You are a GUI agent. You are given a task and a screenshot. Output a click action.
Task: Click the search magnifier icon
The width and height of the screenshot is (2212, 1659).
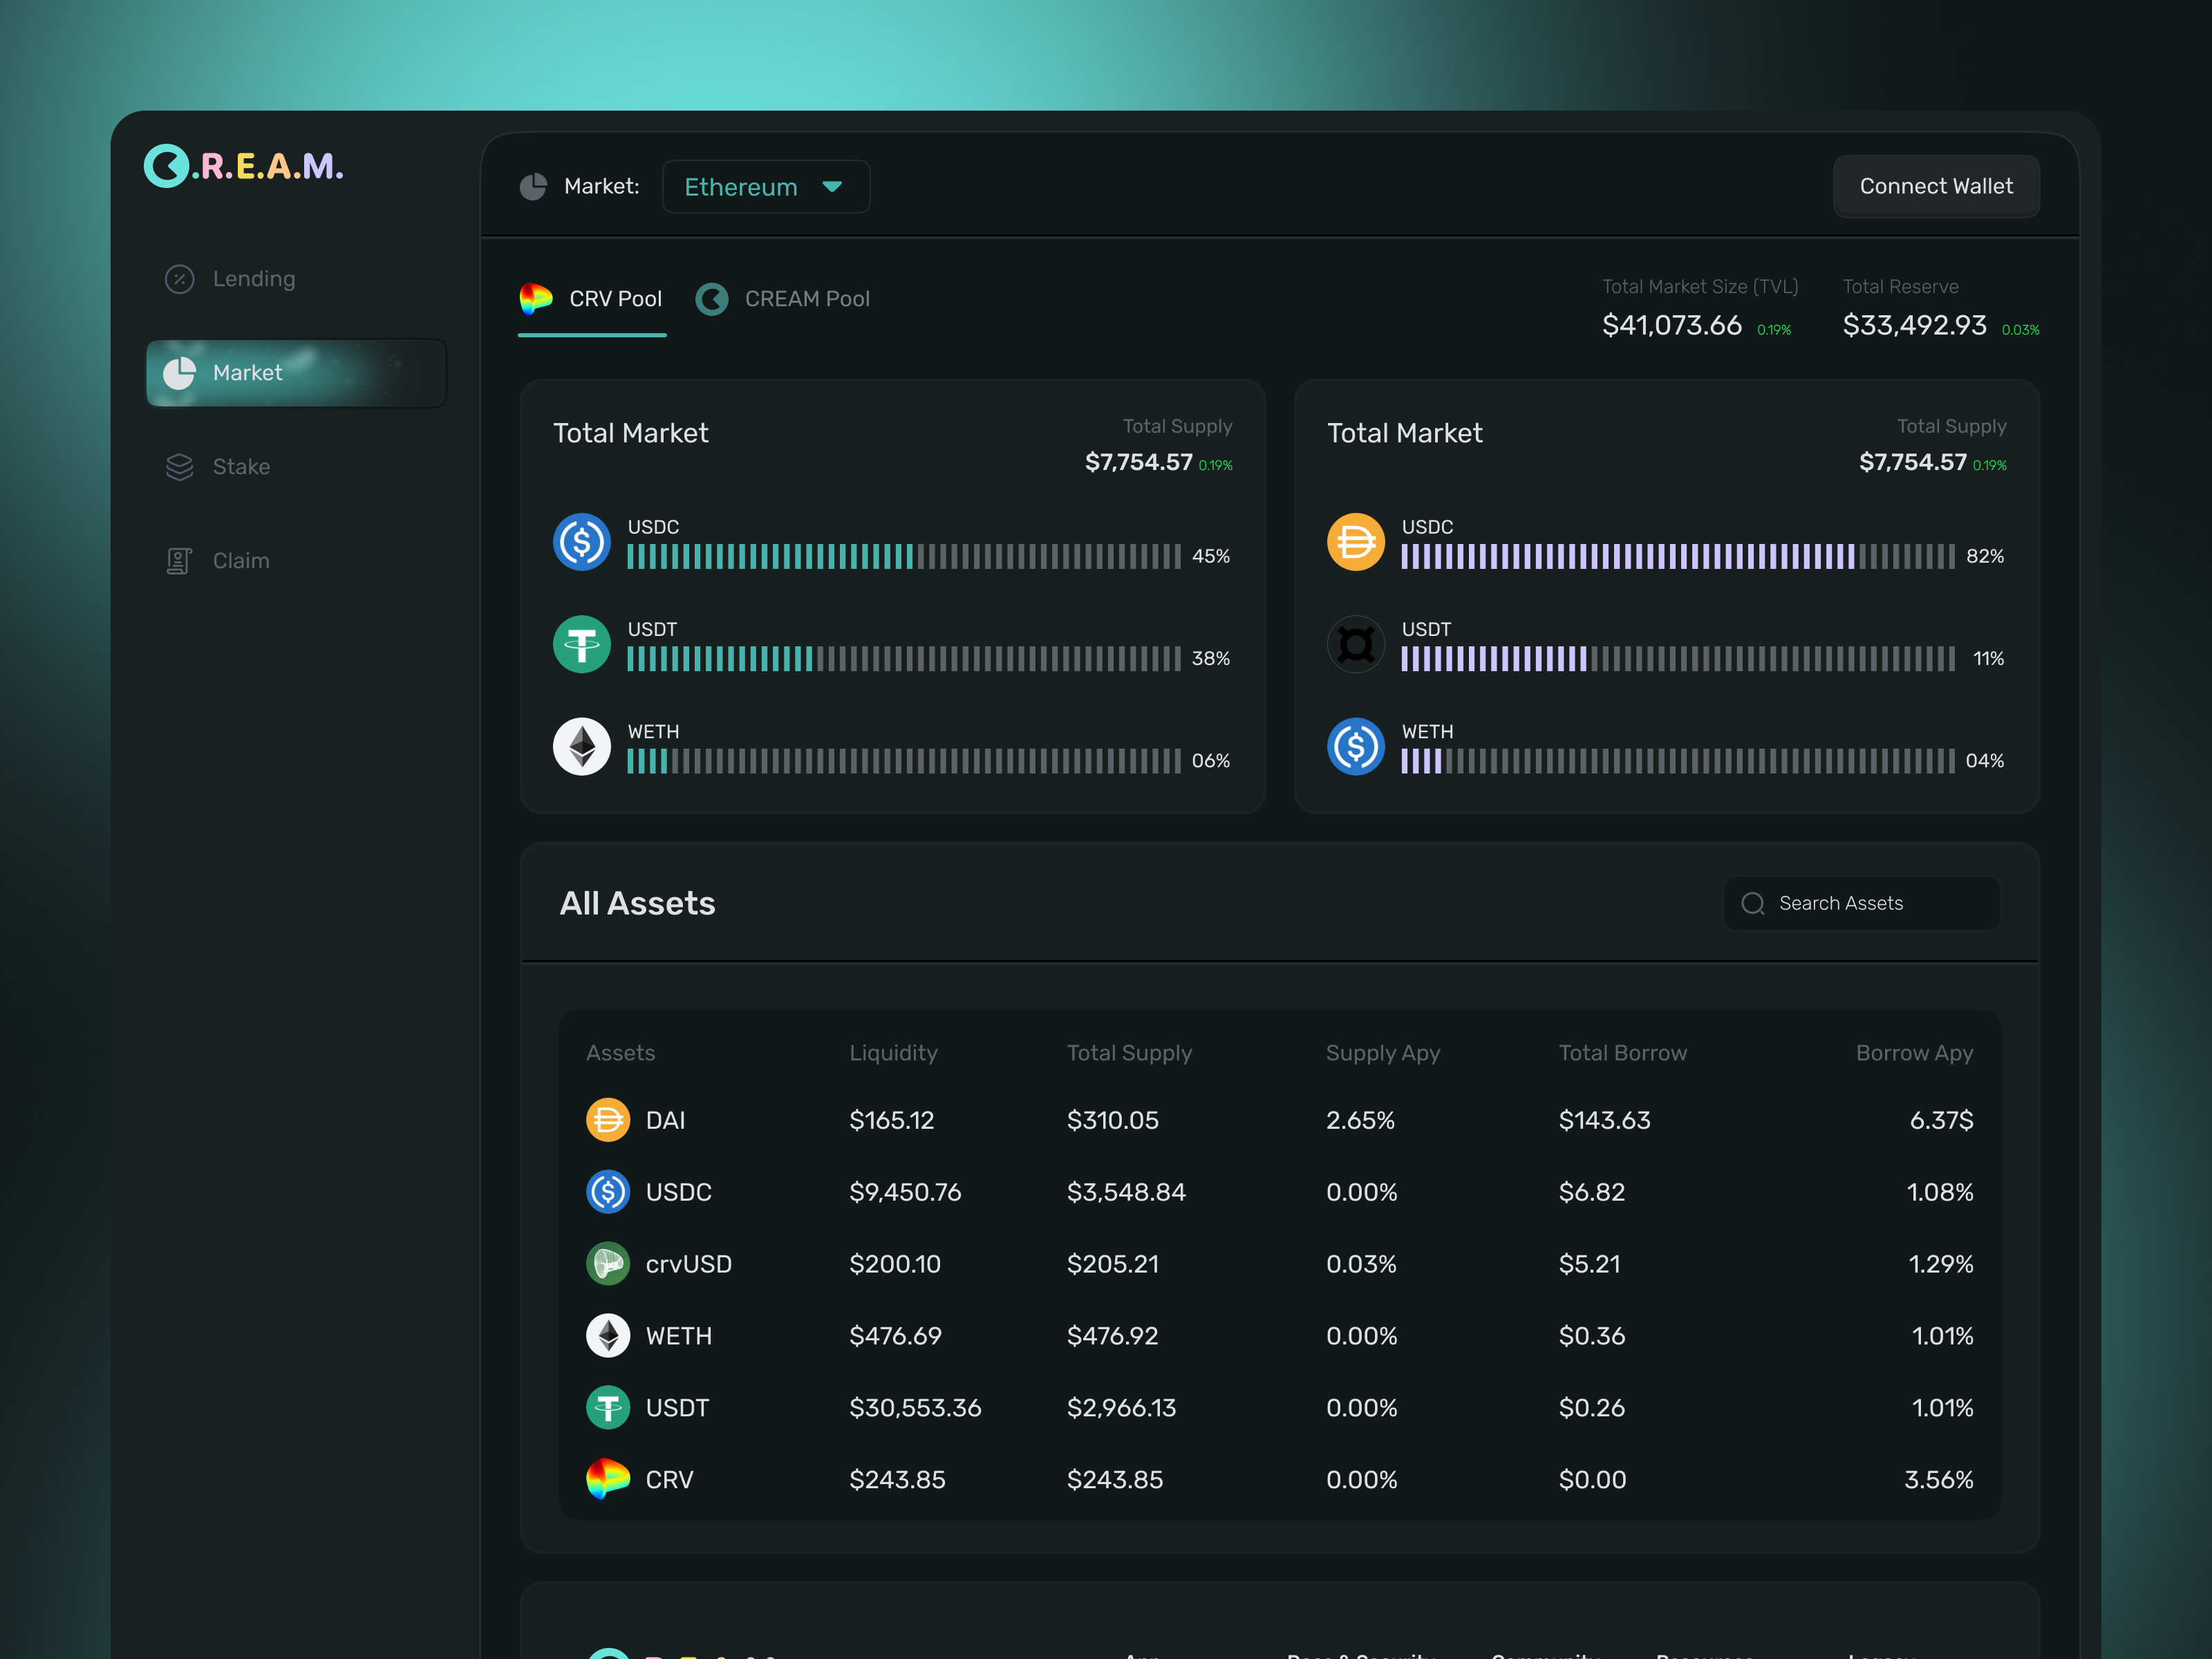[x=1753, y=904]
